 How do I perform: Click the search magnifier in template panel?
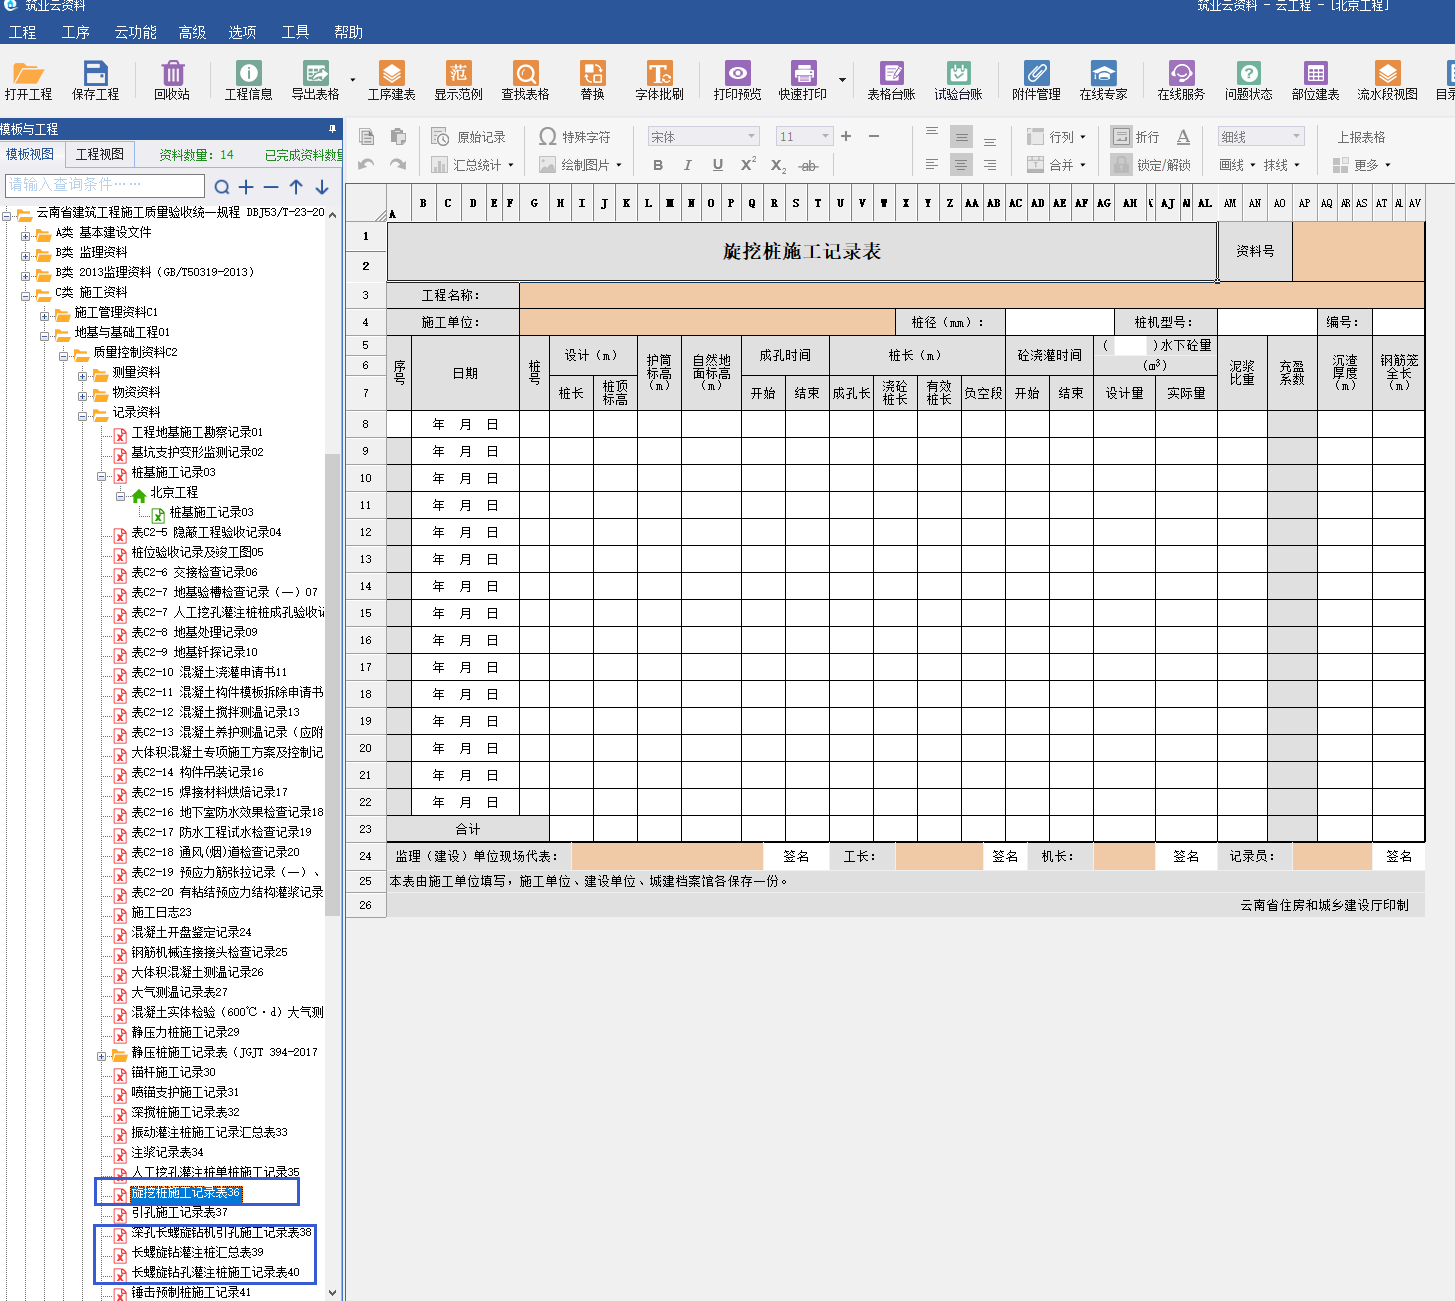click(x=222, y=187)
